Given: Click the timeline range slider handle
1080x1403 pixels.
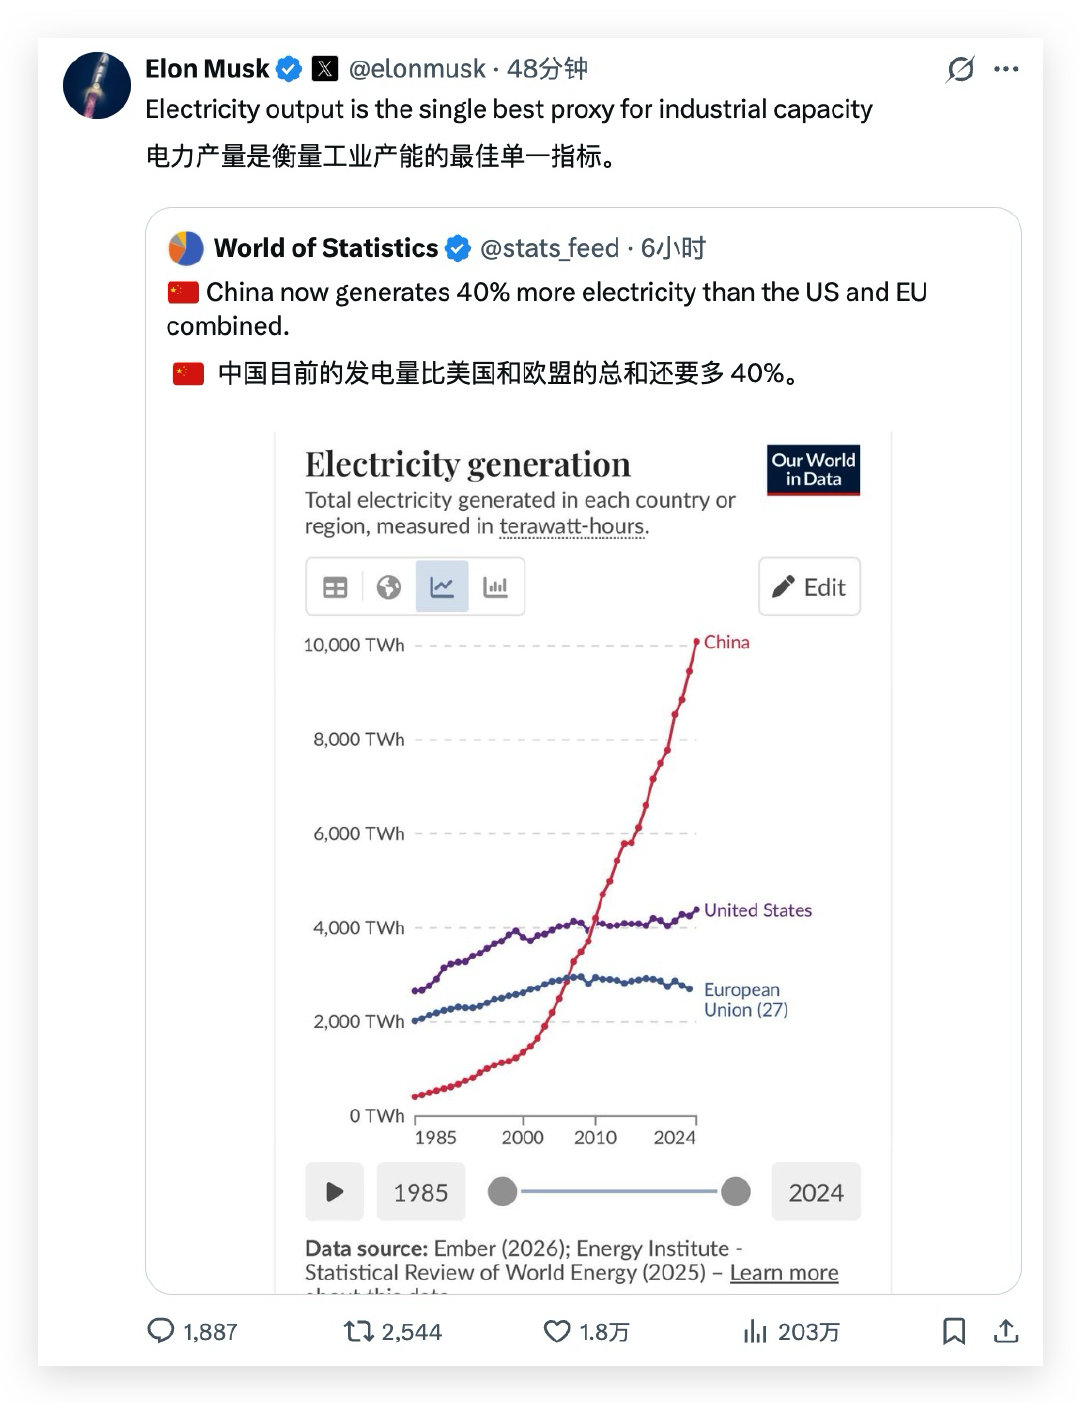Looking at the screenshot, I should click(x=737, y=1191).
